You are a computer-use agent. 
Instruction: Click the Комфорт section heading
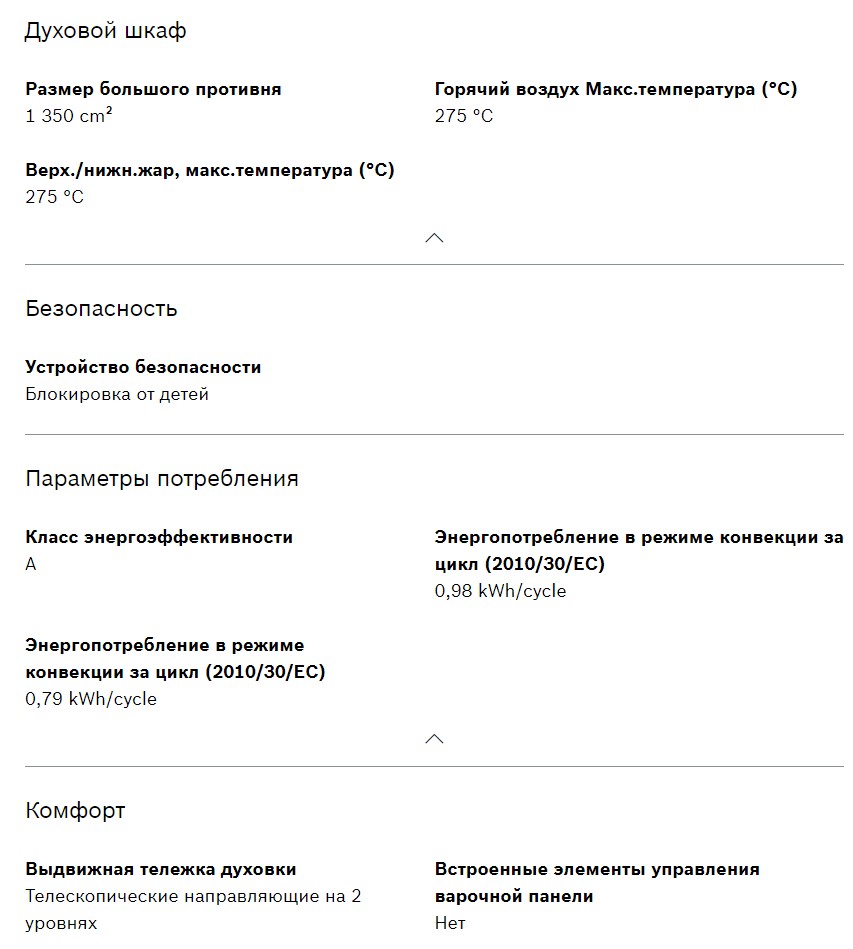(75, 810)
